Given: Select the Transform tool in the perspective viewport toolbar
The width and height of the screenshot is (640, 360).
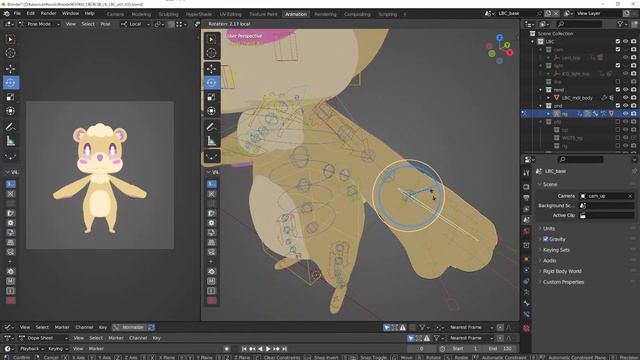Looking at the screenshot, I should coord(211,111).
